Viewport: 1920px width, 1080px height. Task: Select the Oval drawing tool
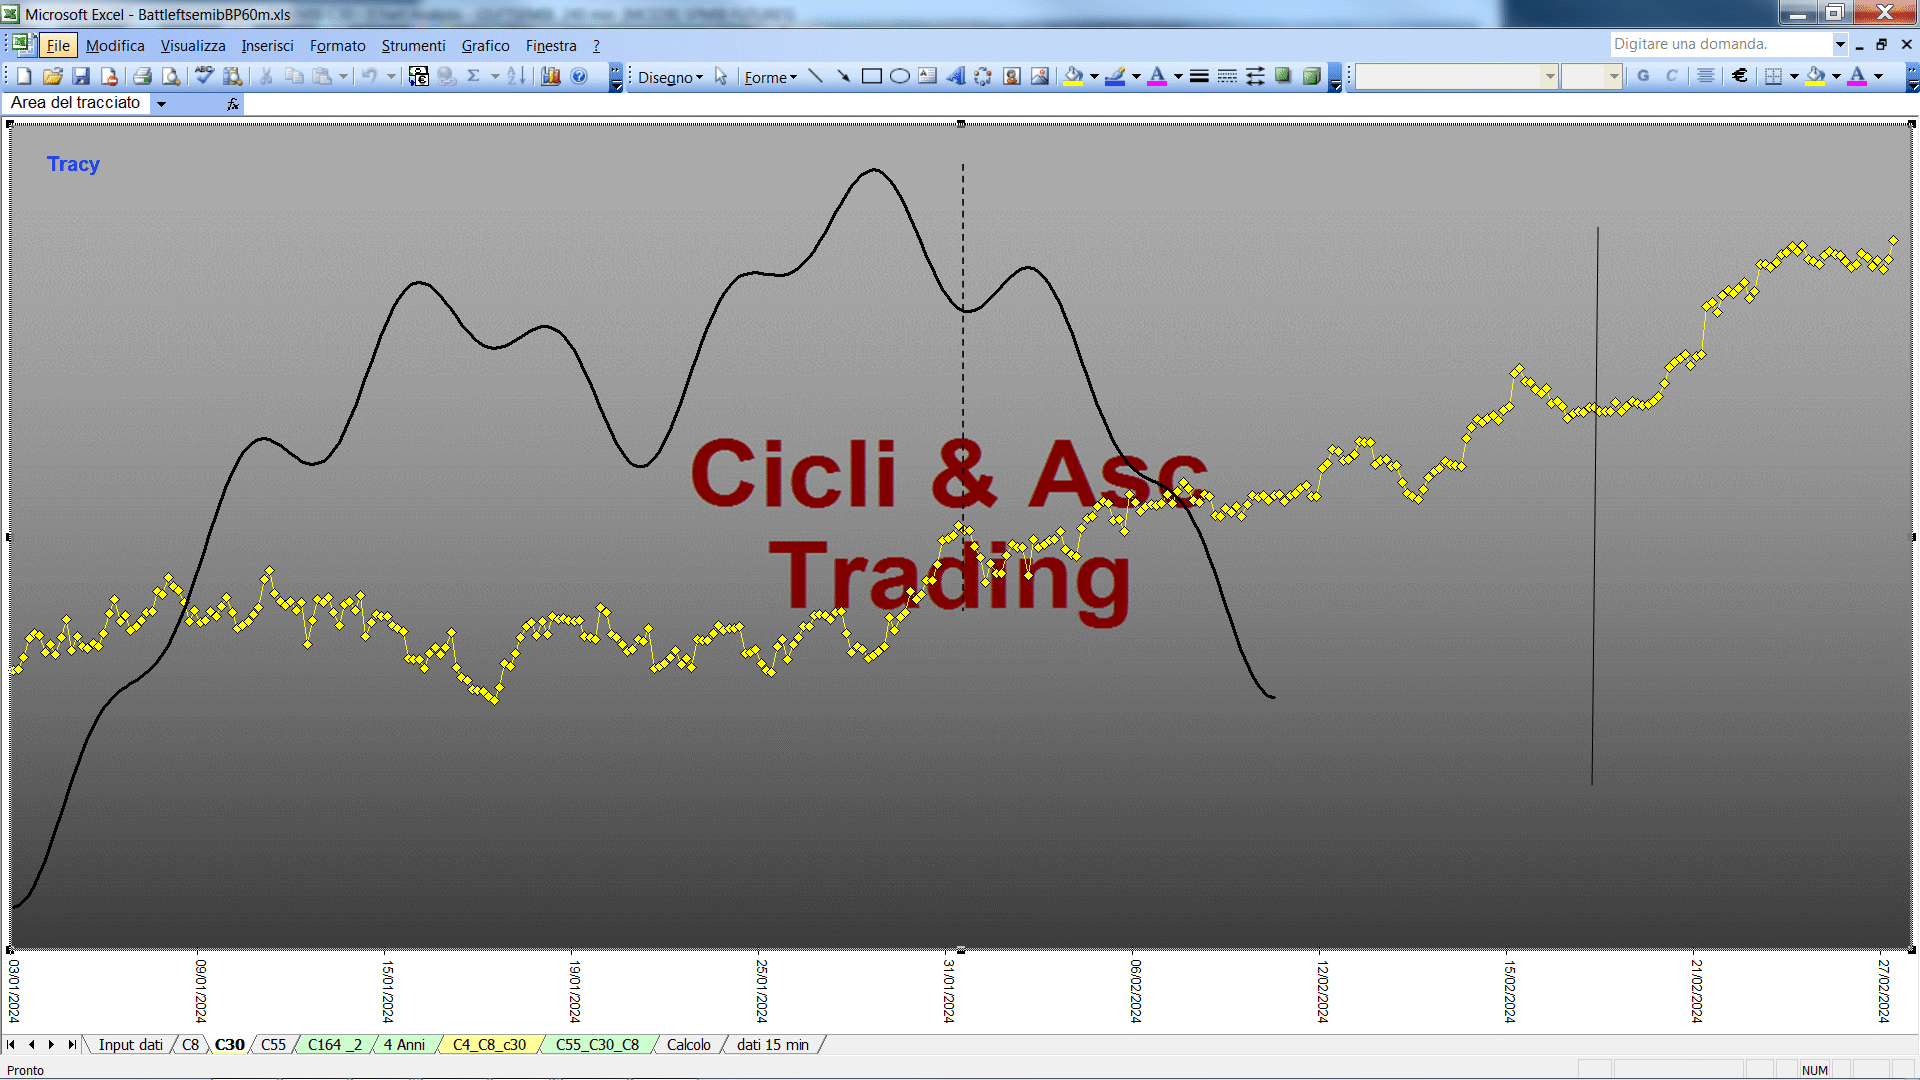click(899, 76)
